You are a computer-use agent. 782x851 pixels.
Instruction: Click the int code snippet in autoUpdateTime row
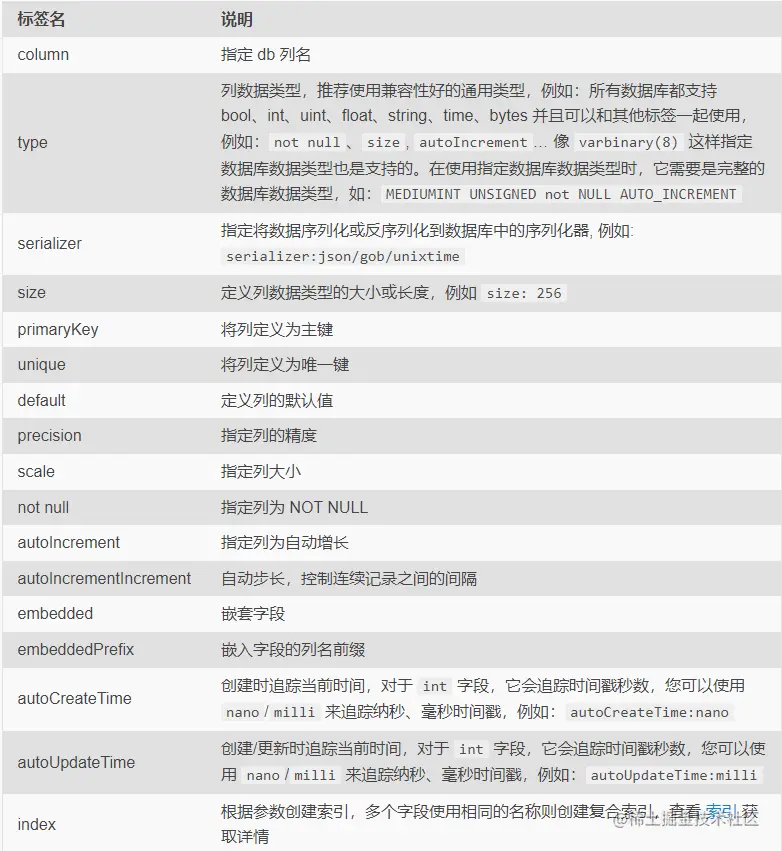pos(471,749)
